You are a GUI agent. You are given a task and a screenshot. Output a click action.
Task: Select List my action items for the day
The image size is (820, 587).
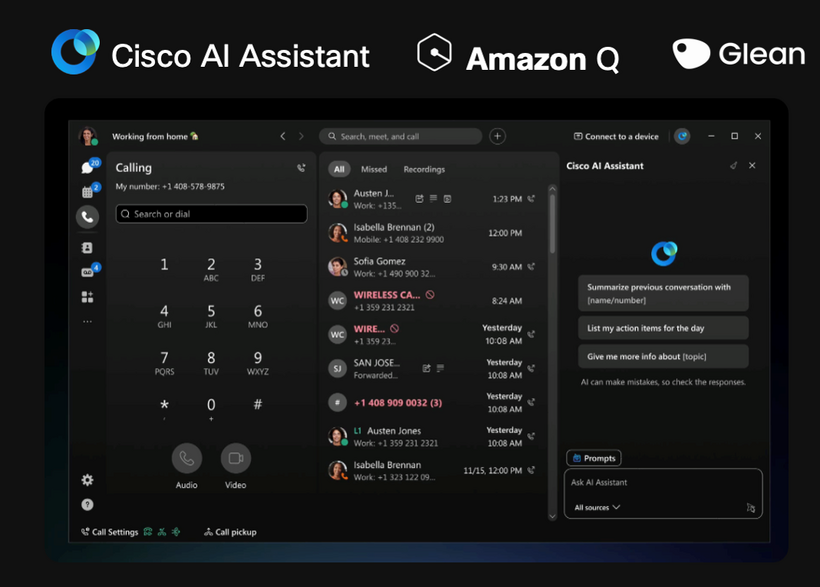(663, 328)
